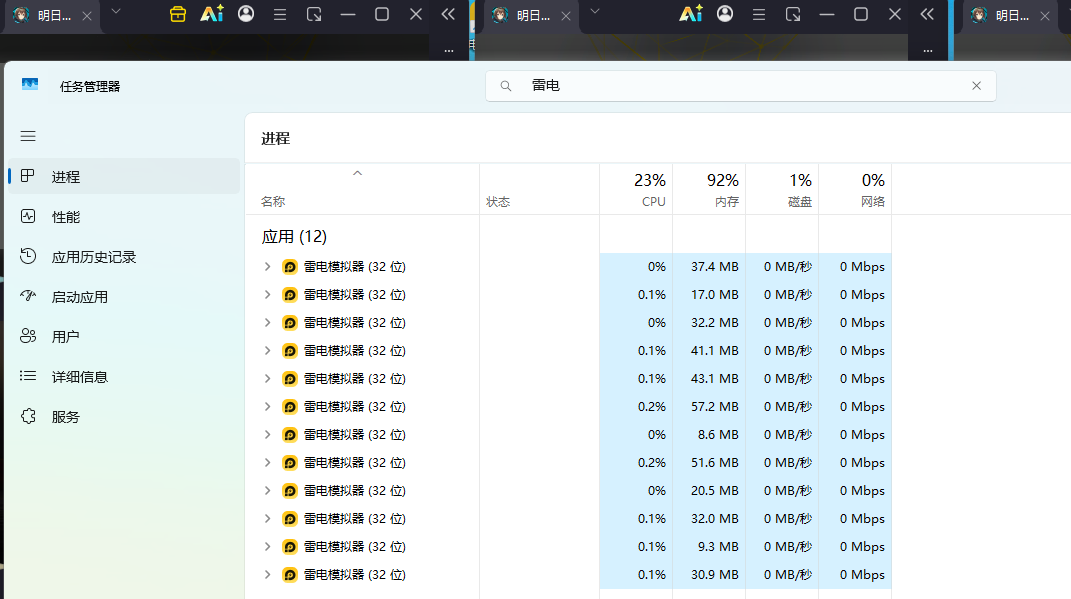The image size is (1071, 599).
Task: Sort processes by the 名称 column header
Action: (x=362, y=189)
